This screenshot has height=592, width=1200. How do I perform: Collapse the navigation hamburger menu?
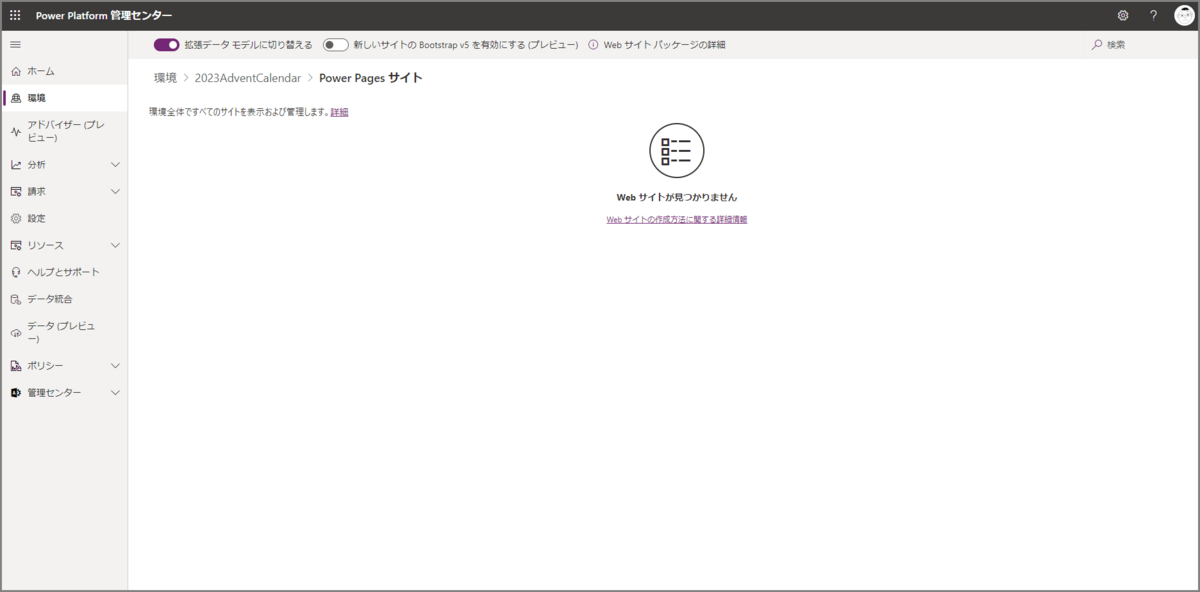click(x=15, y=45)
